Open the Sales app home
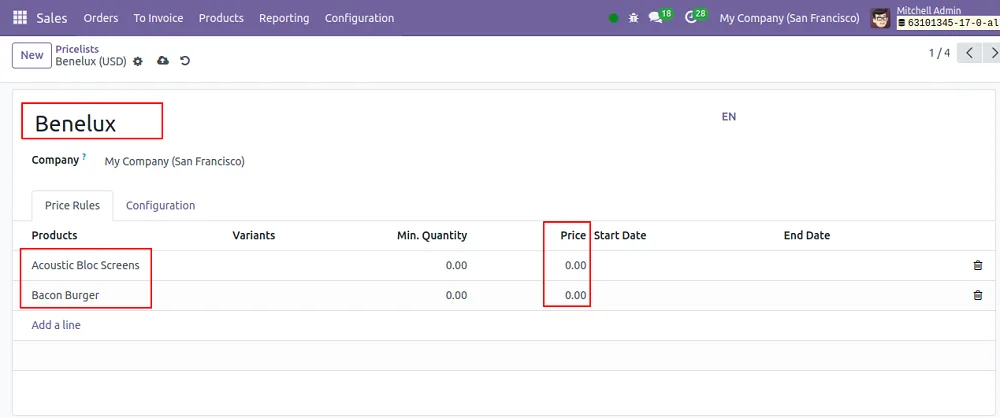The width and height of the screenshot is (1000, 418). click(52, 18)
